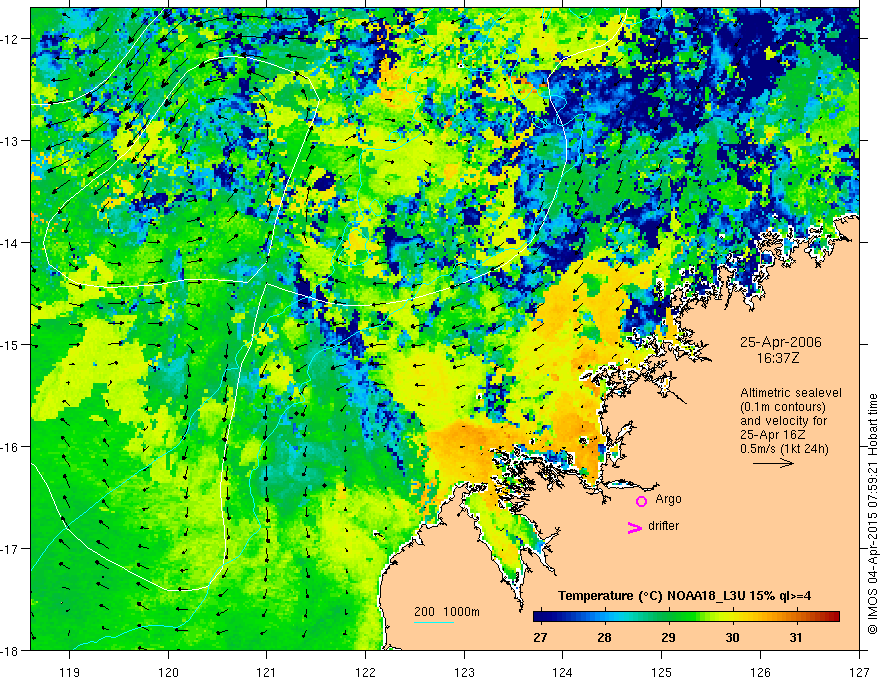Click the longitude label 123
The height and width of the screenshot is (680, 880).
[464, 672]
